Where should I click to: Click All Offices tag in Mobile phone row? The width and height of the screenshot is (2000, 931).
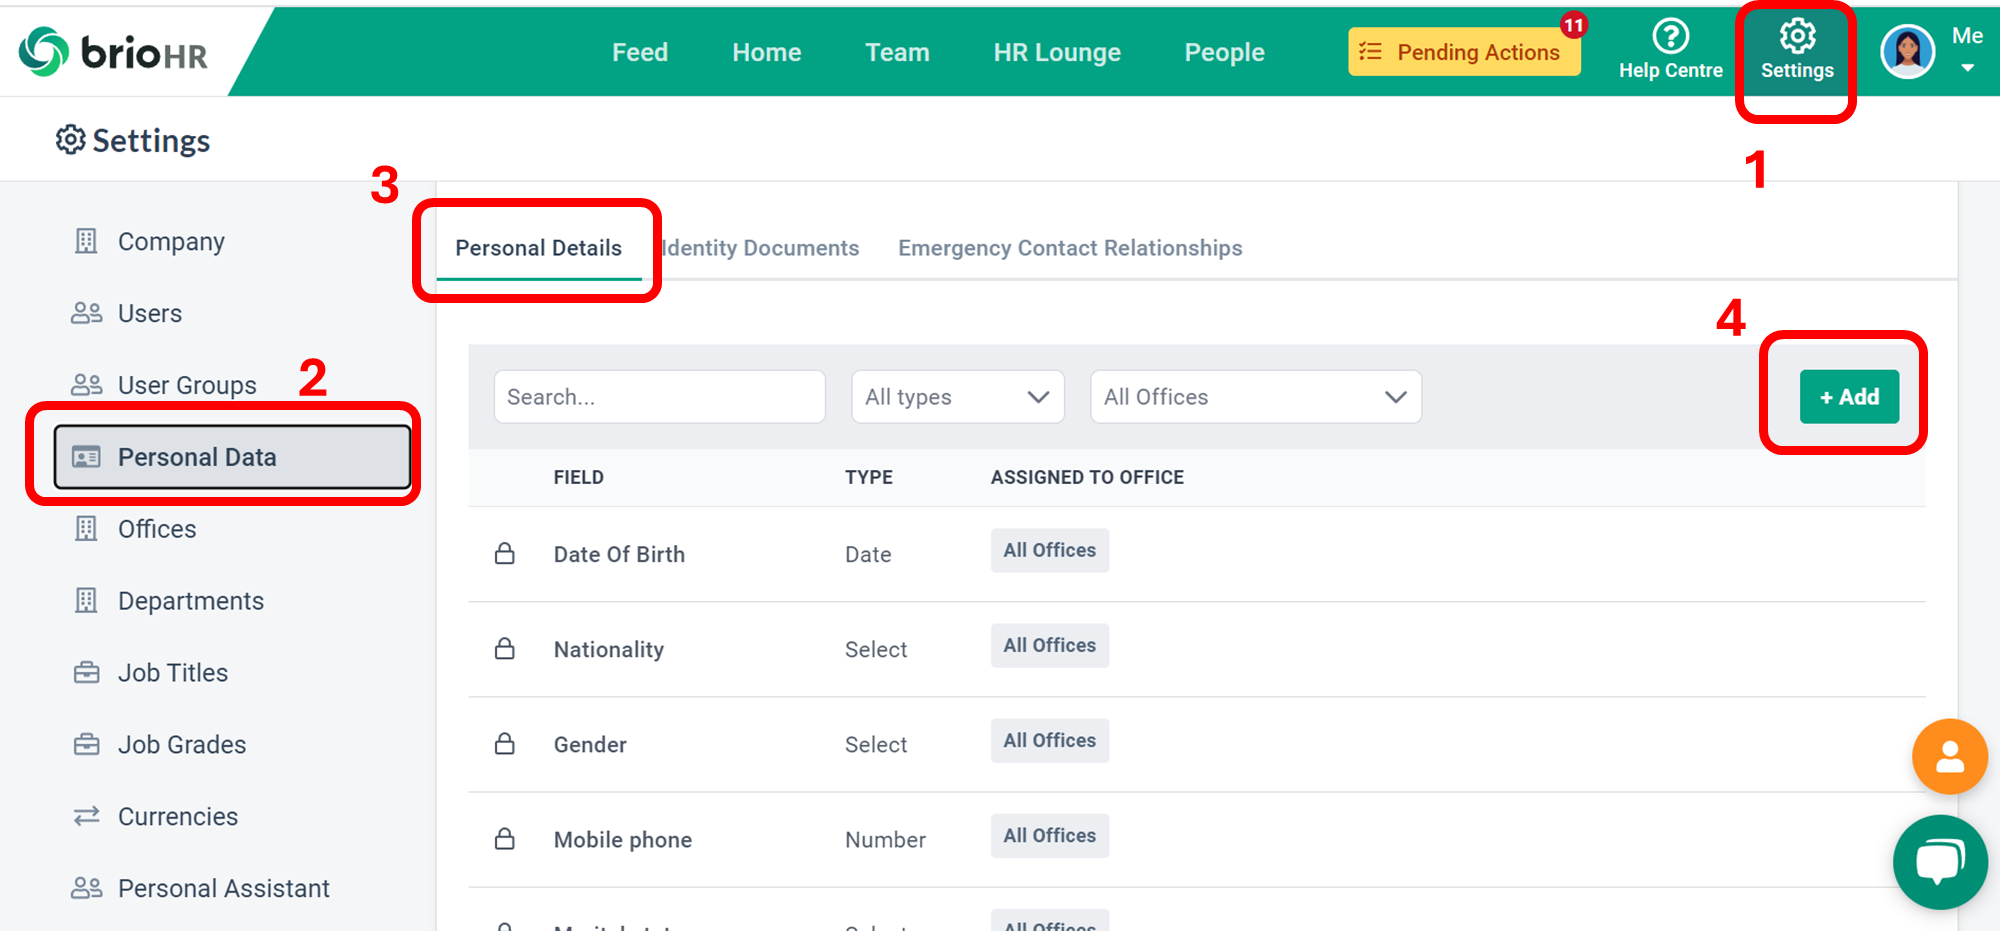click(x=1050, y=835)
